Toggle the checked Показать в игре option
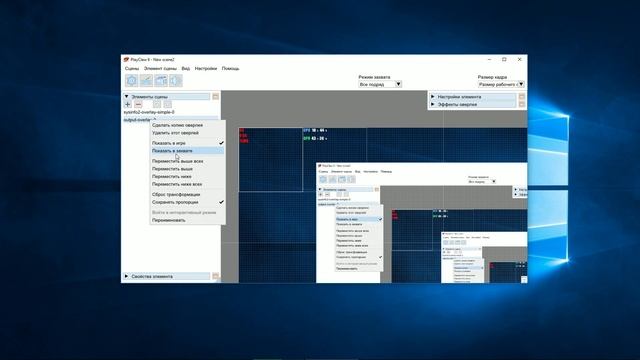This screenshot has width=640, height=360. tap(187, 143)
